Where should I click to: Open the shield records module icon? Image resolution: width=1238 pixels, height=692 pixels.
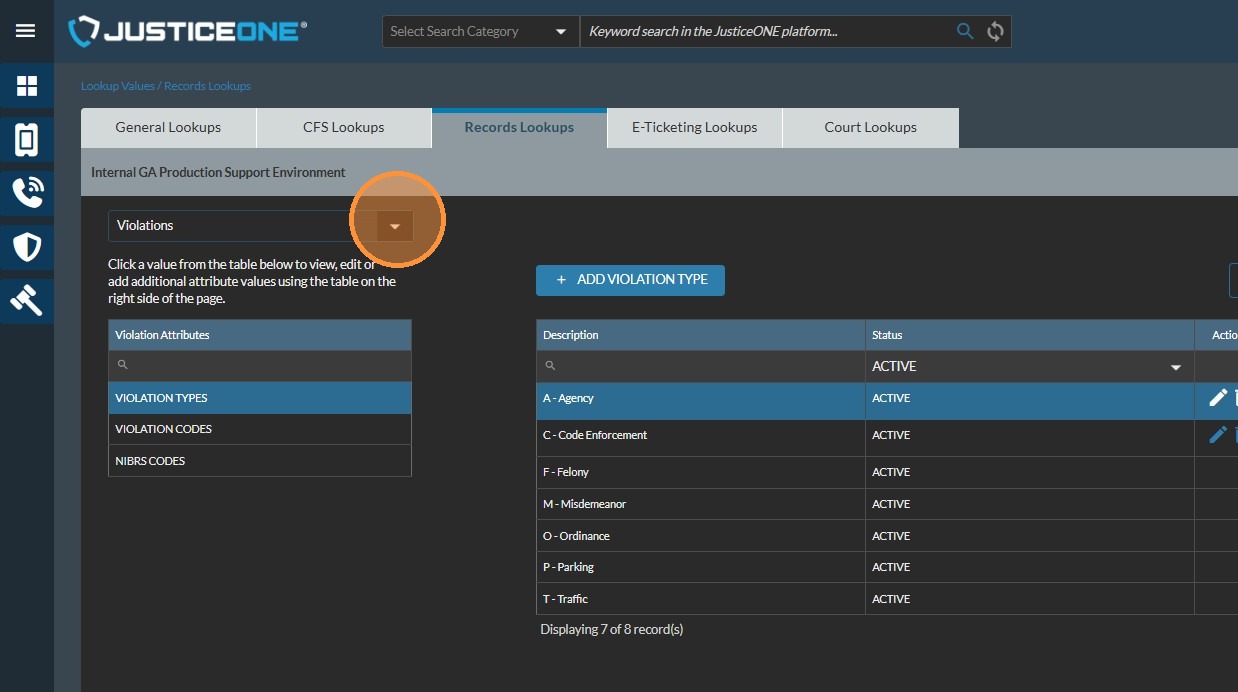click(x=26, y=246)
